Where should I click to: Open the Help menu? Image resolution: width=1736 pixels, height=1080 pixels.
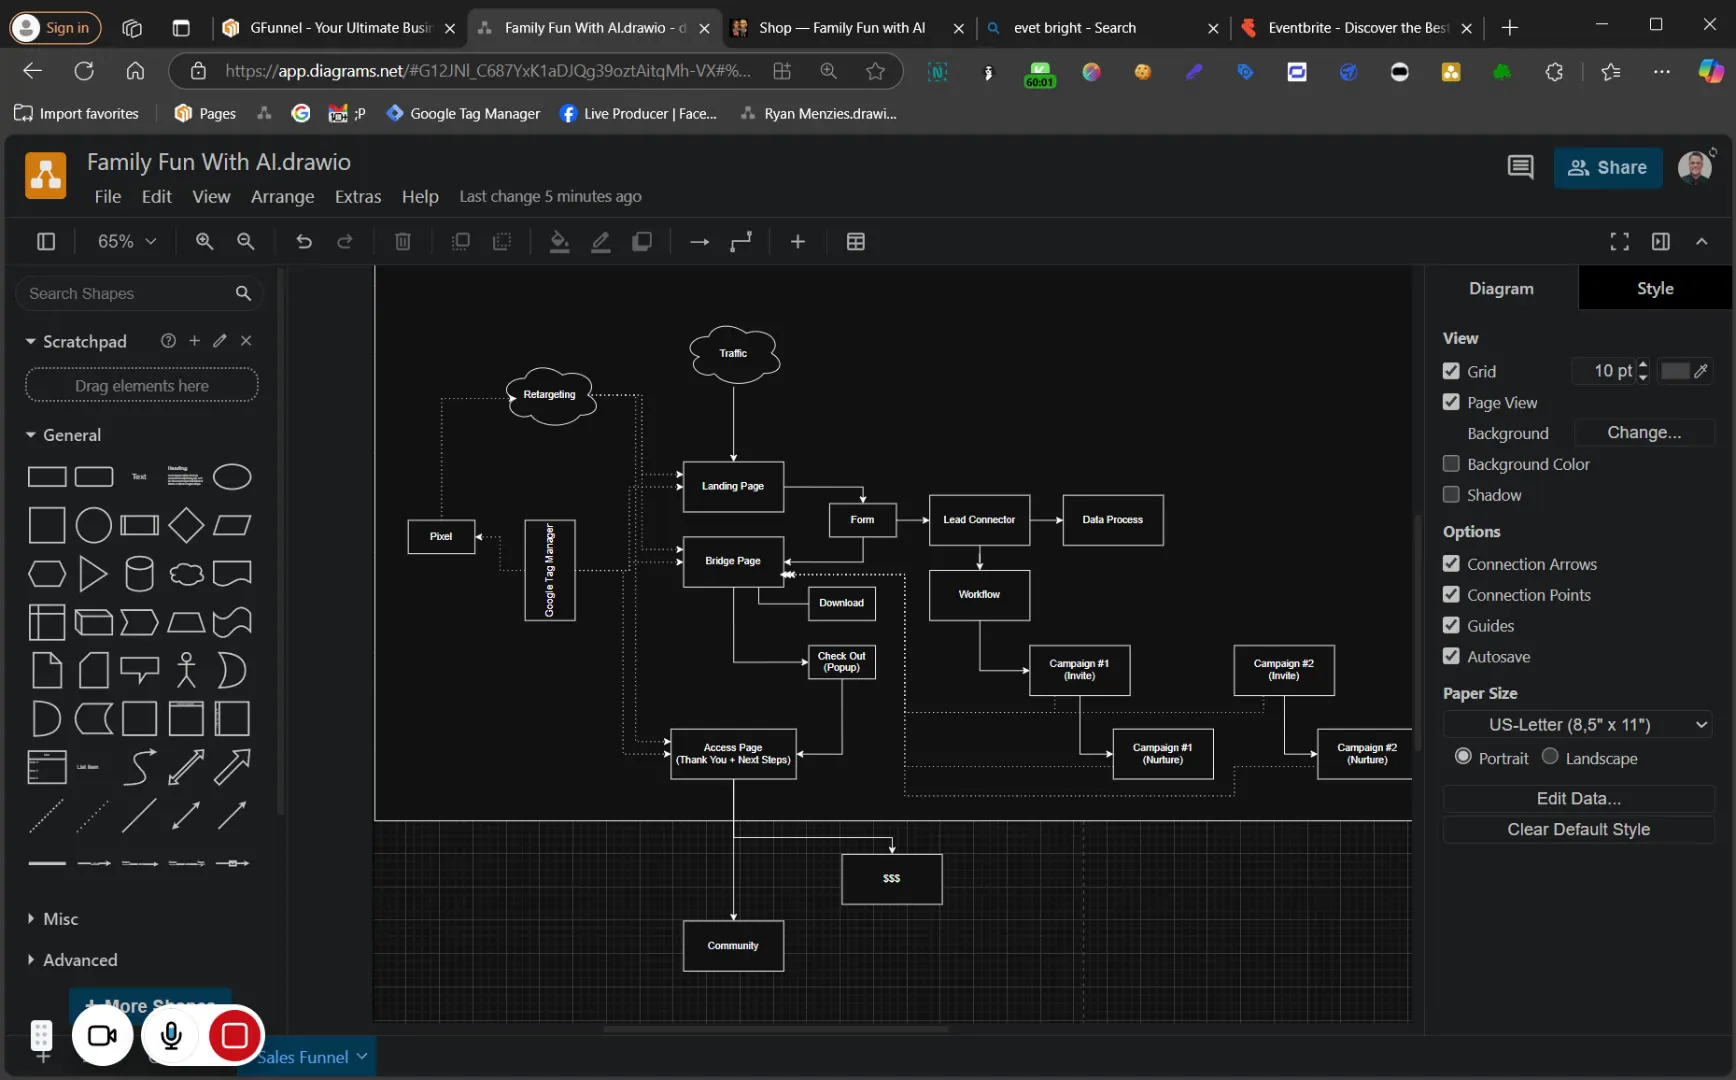pyautogui.click(x=420, y=197)
